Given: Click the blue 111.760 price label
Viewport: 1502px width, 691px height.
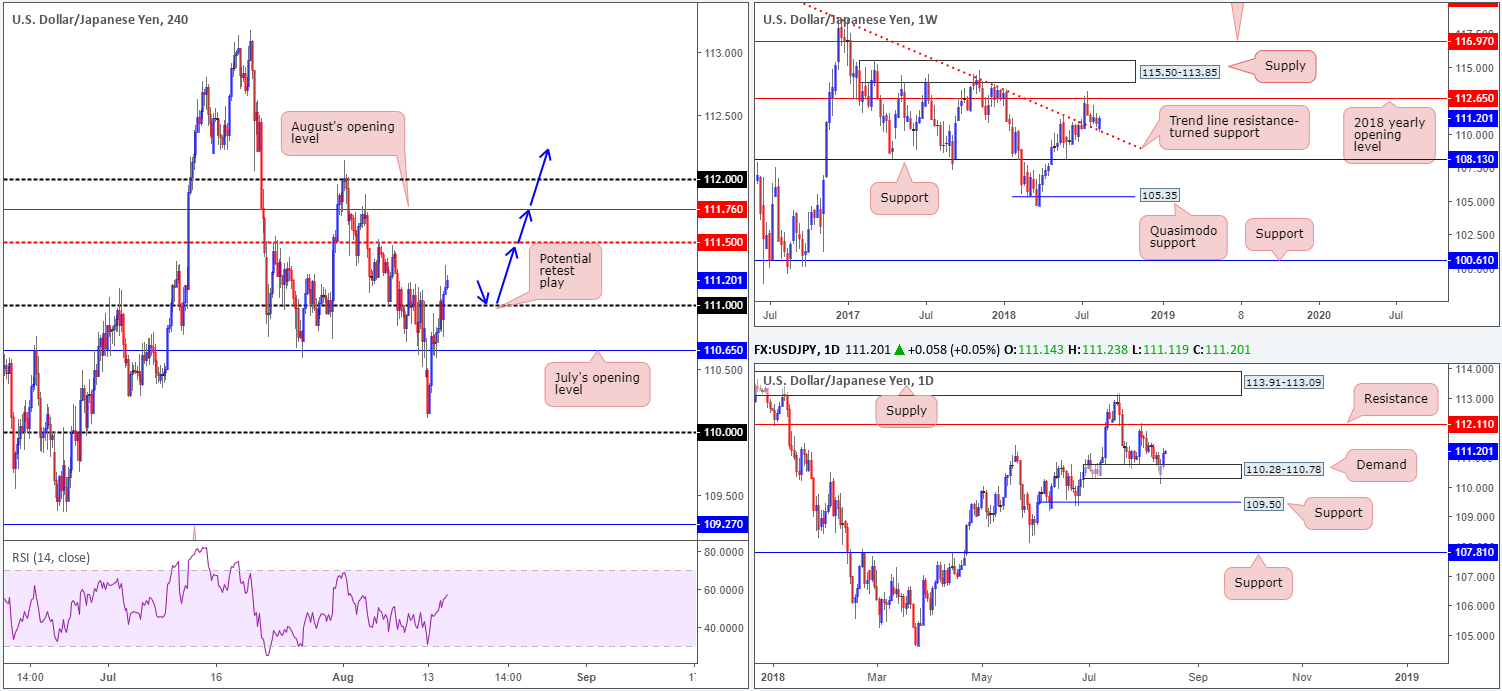Looking at the screenshot, I should tap(721, 209).
